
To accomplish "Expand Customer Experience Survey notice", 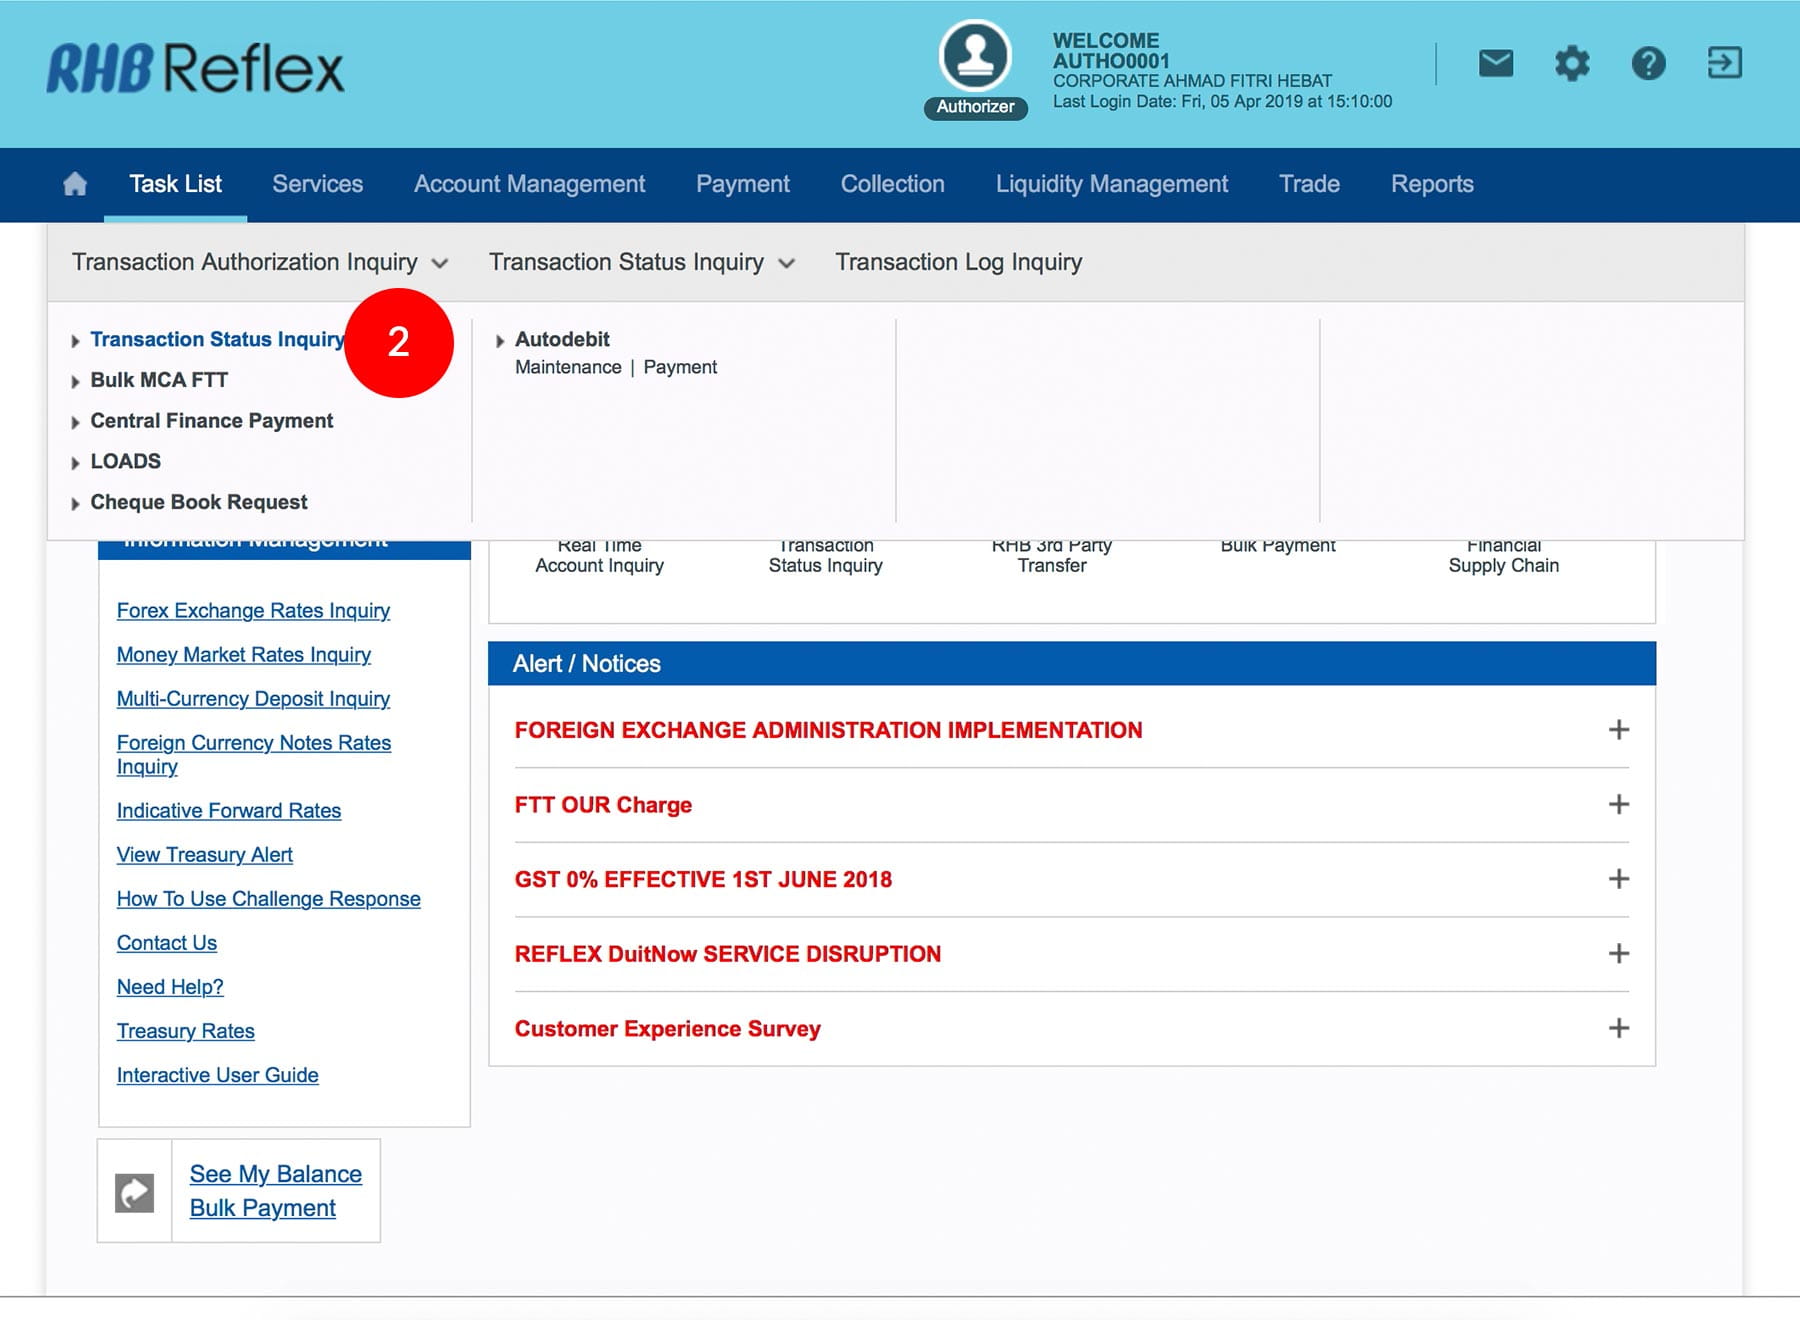I will pyautogui.click(x=1618, y=1028).
